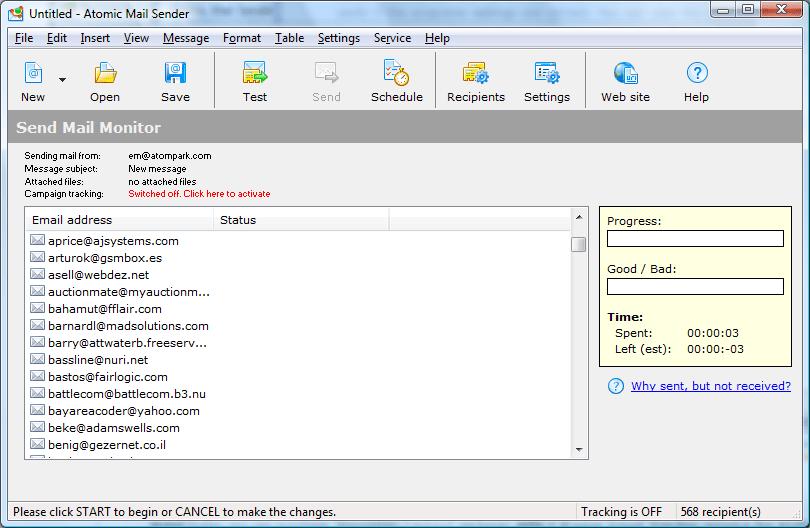Viewport: 810px width, 528px height.
Task: Open a file with the Open icon
Action: (x=105, y=73)
